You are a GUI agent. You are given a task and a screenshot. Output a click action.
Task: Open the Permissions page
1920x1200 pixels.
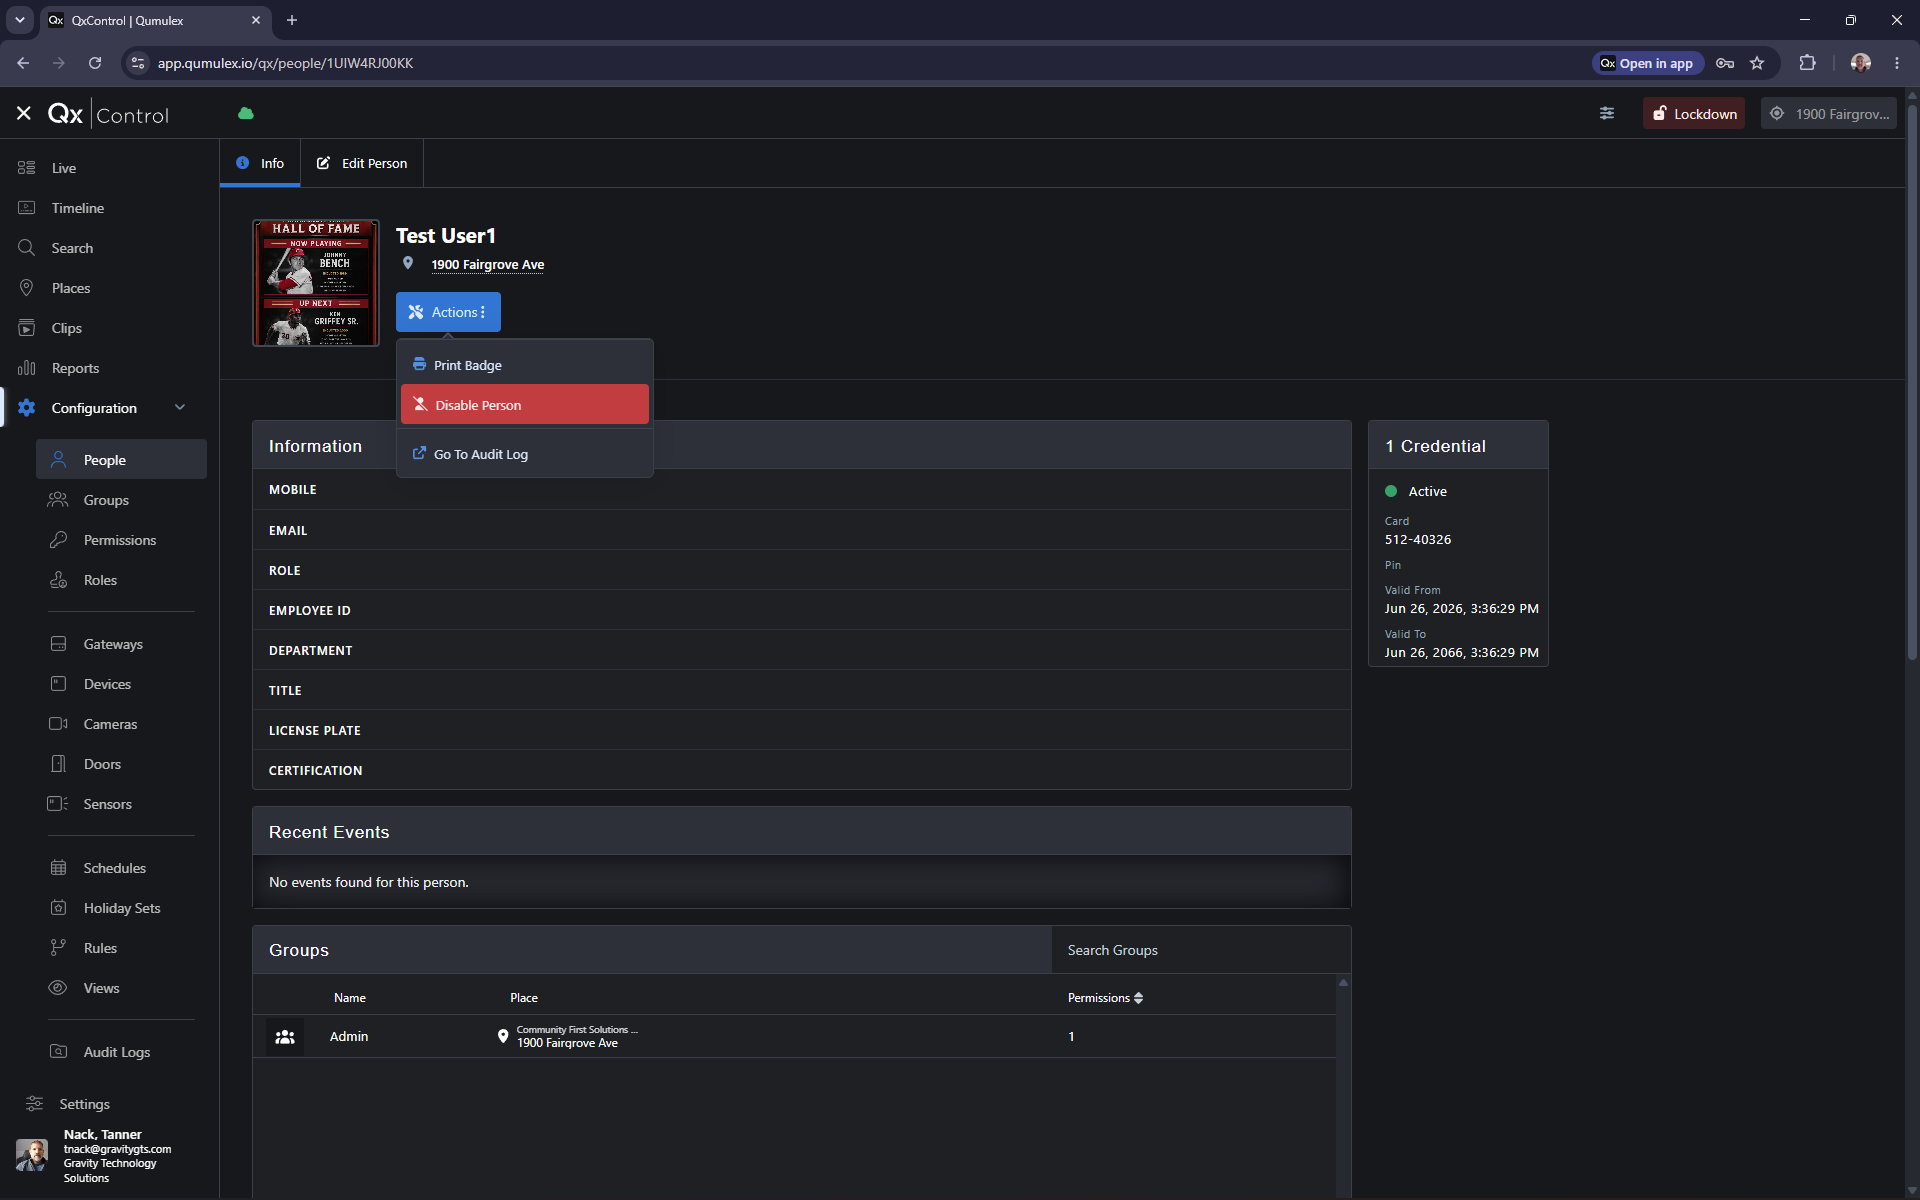point(121,540)
